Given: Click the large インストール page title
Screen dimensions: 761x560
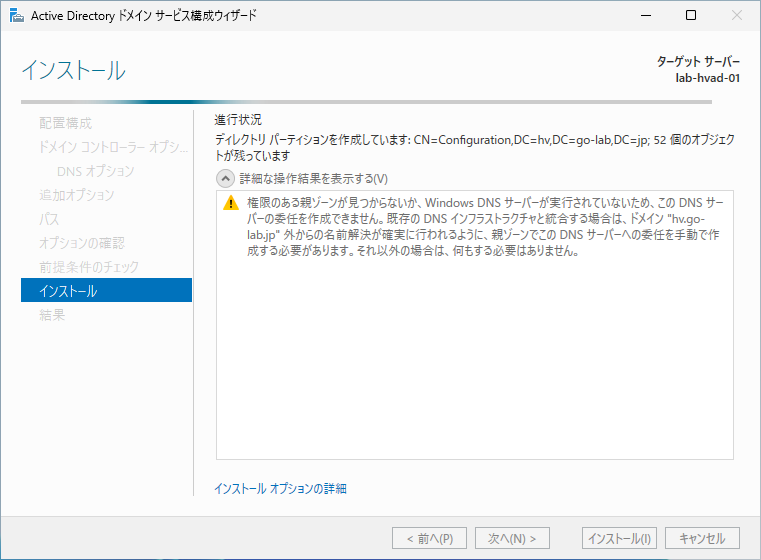Looking at the screenshot, I should point(74,70).
